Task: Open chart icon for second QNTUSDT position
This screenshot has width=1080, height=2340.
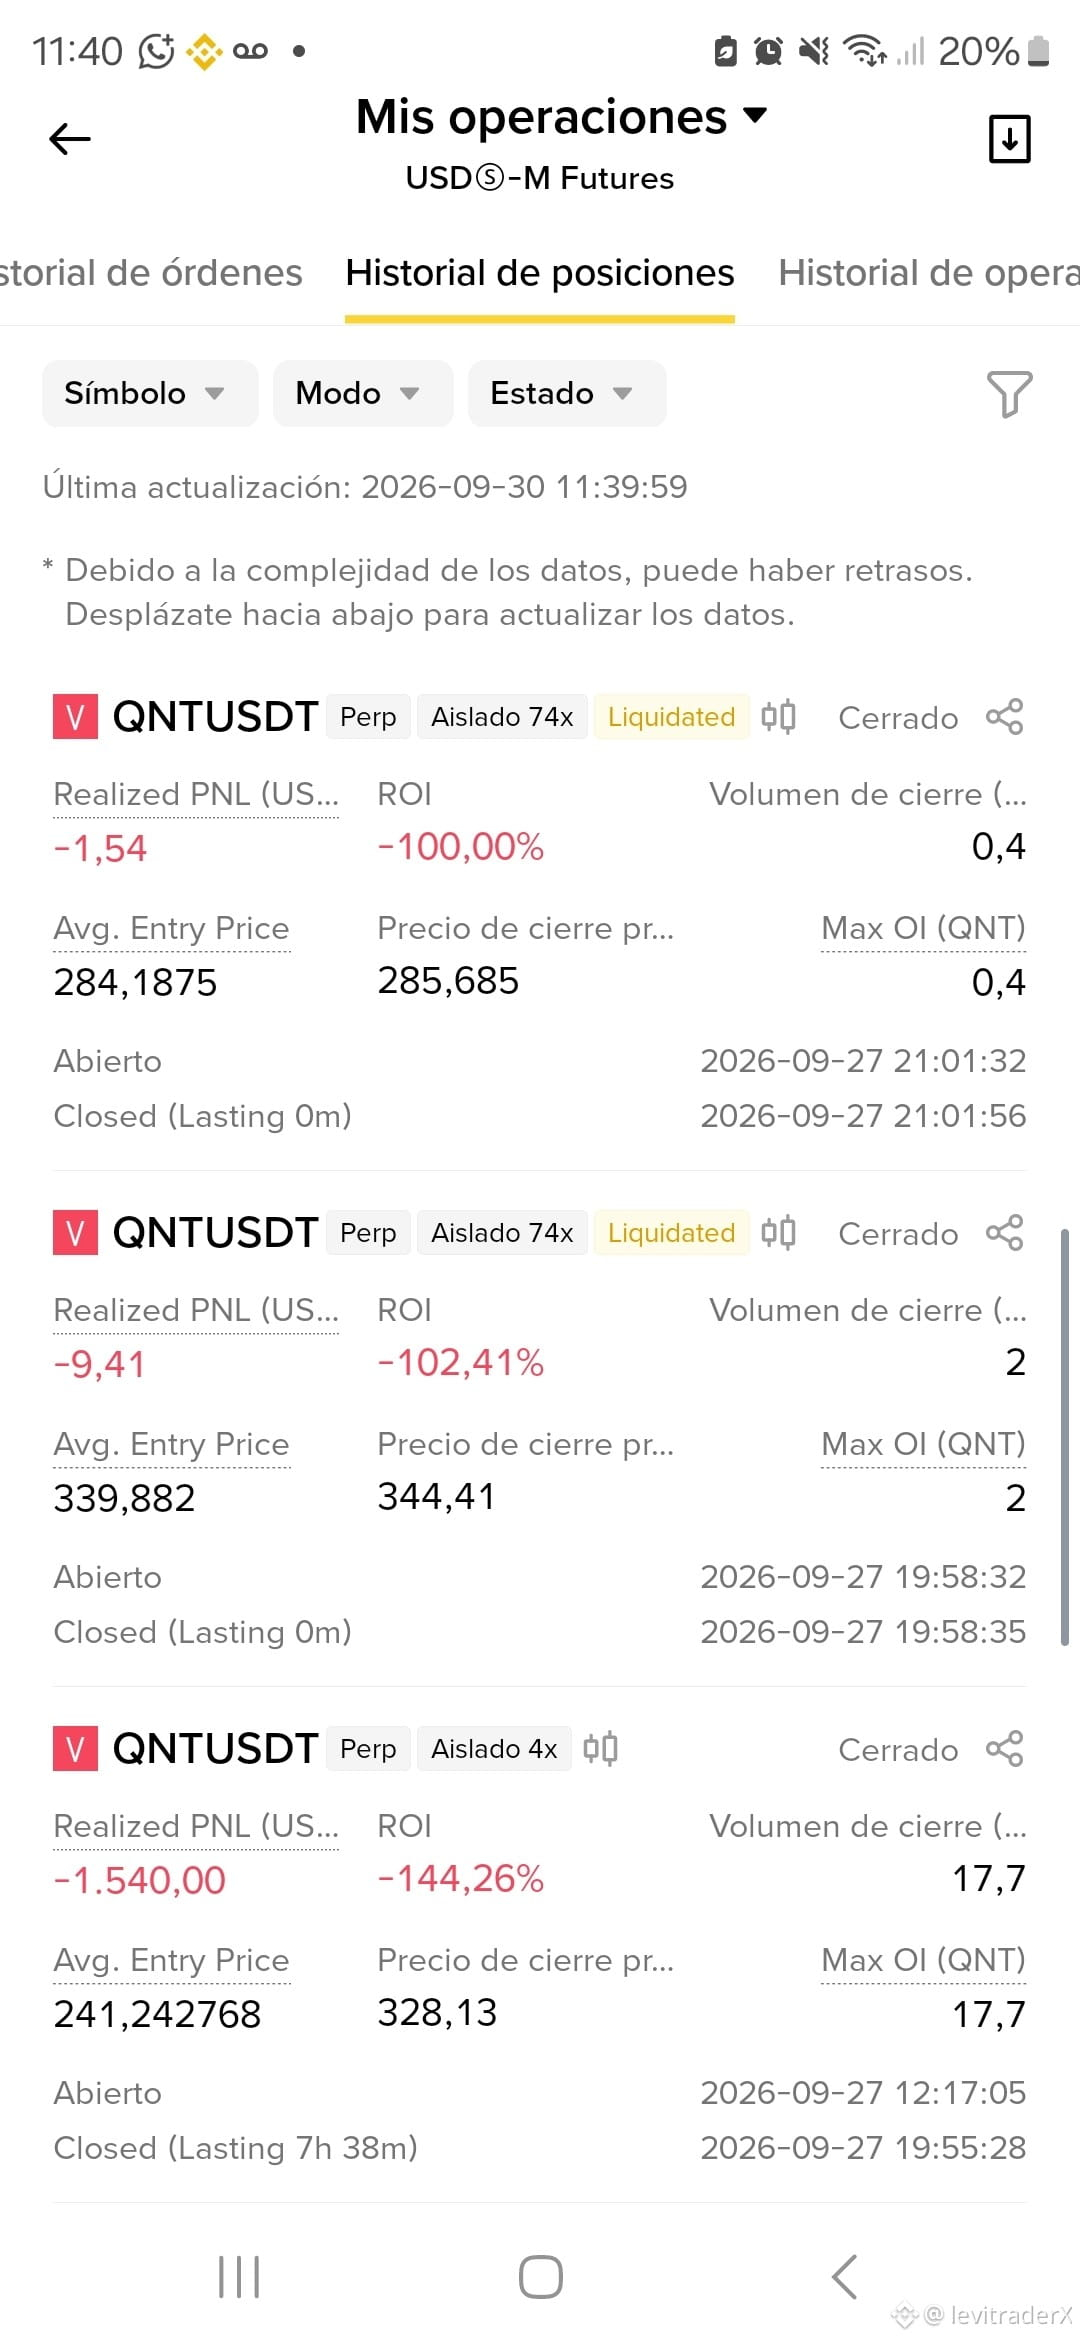Action: pos(778,1233)
